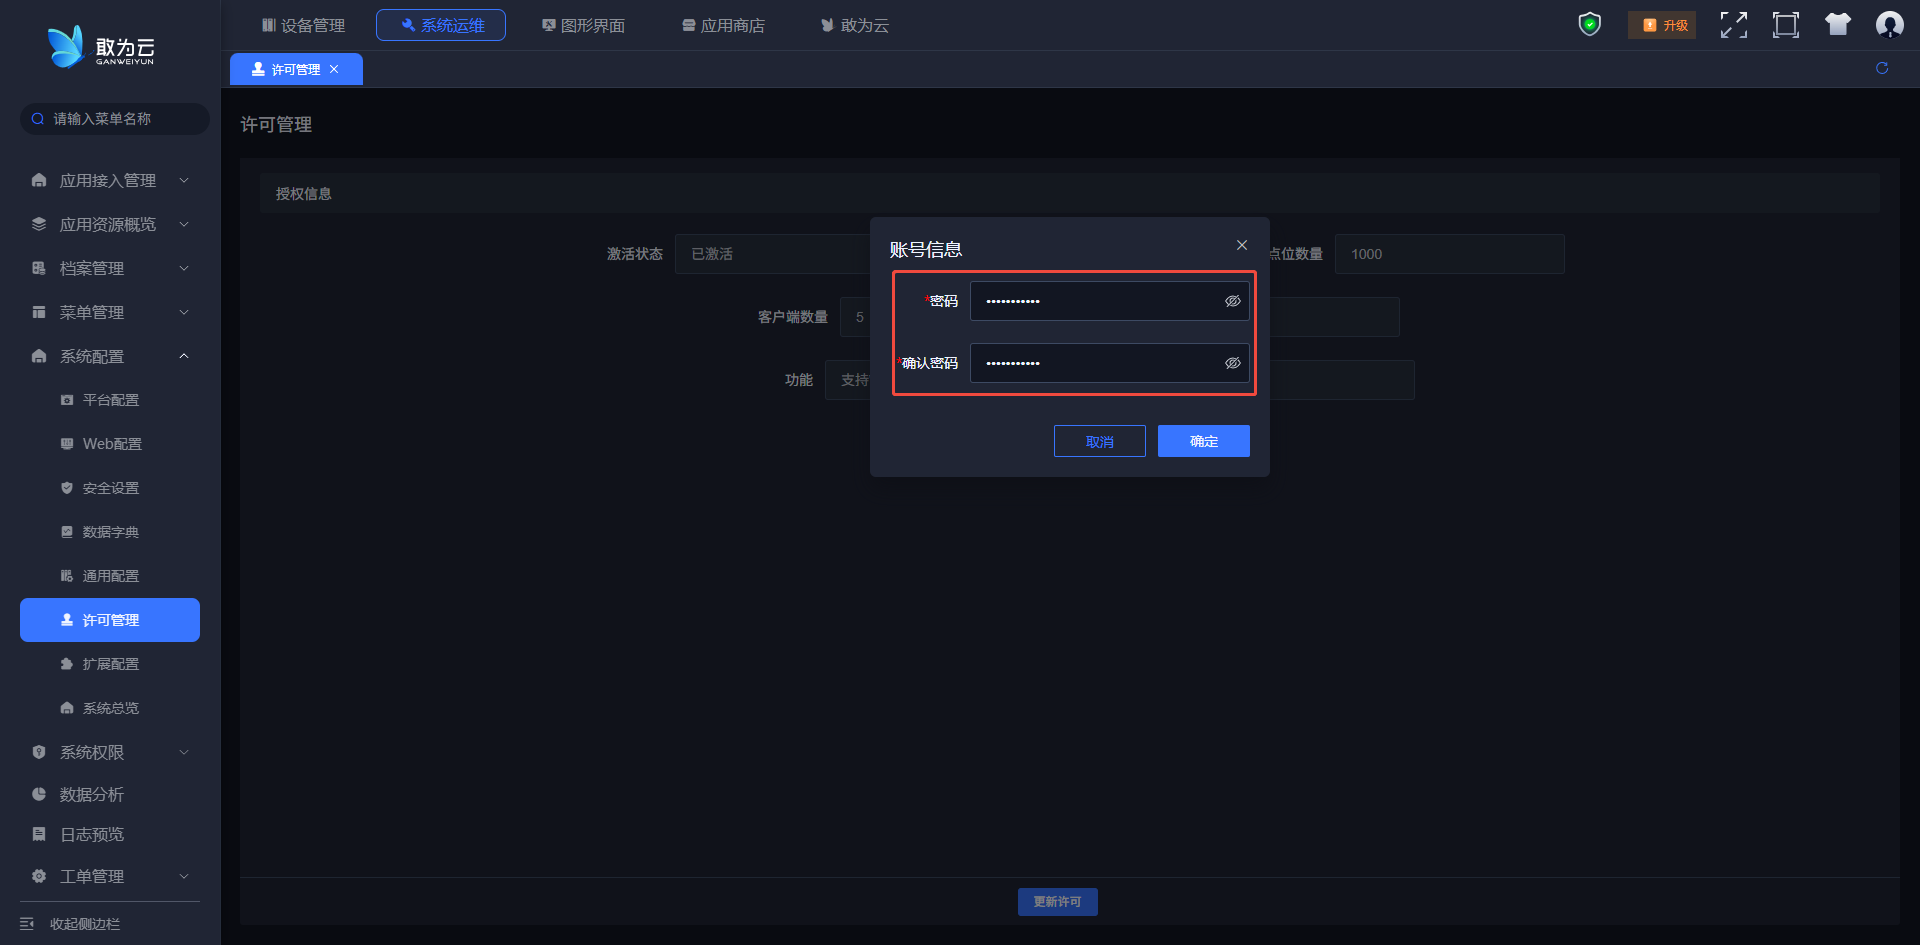Open the 应用商店 top menu
Screen dimensions: 1920x945
(723, 25)
